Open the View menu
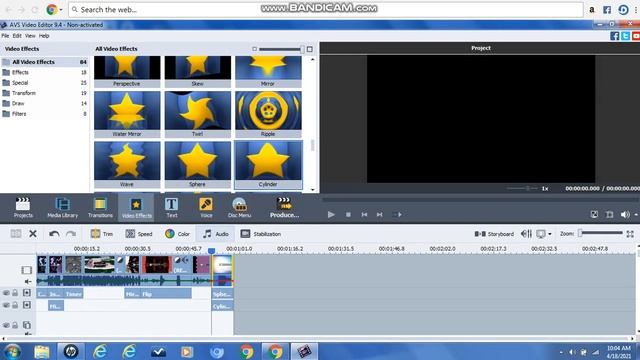Viewport: 640px width, 360px height. coord(30,36)
